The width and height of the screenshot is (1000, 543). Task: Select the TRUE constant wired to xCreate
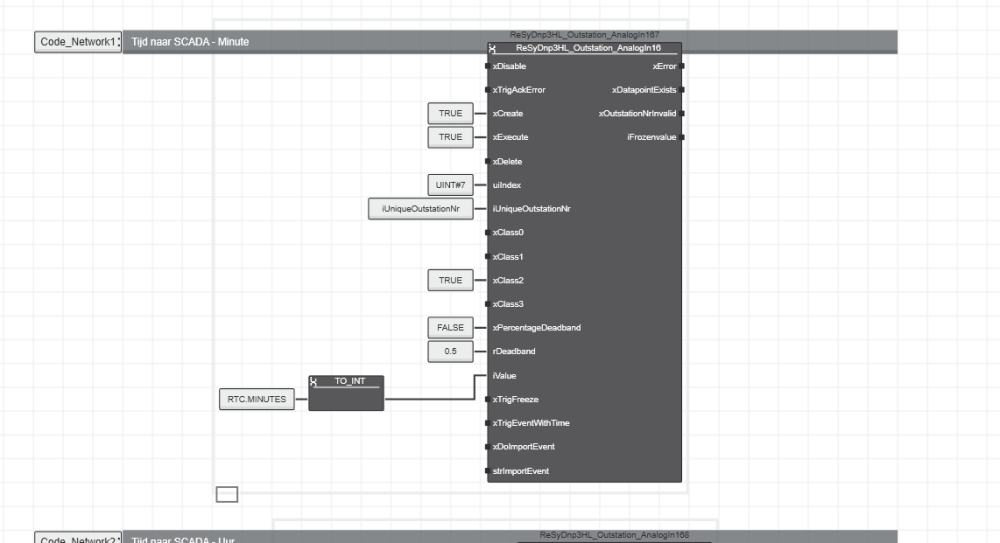coord(450,113)
